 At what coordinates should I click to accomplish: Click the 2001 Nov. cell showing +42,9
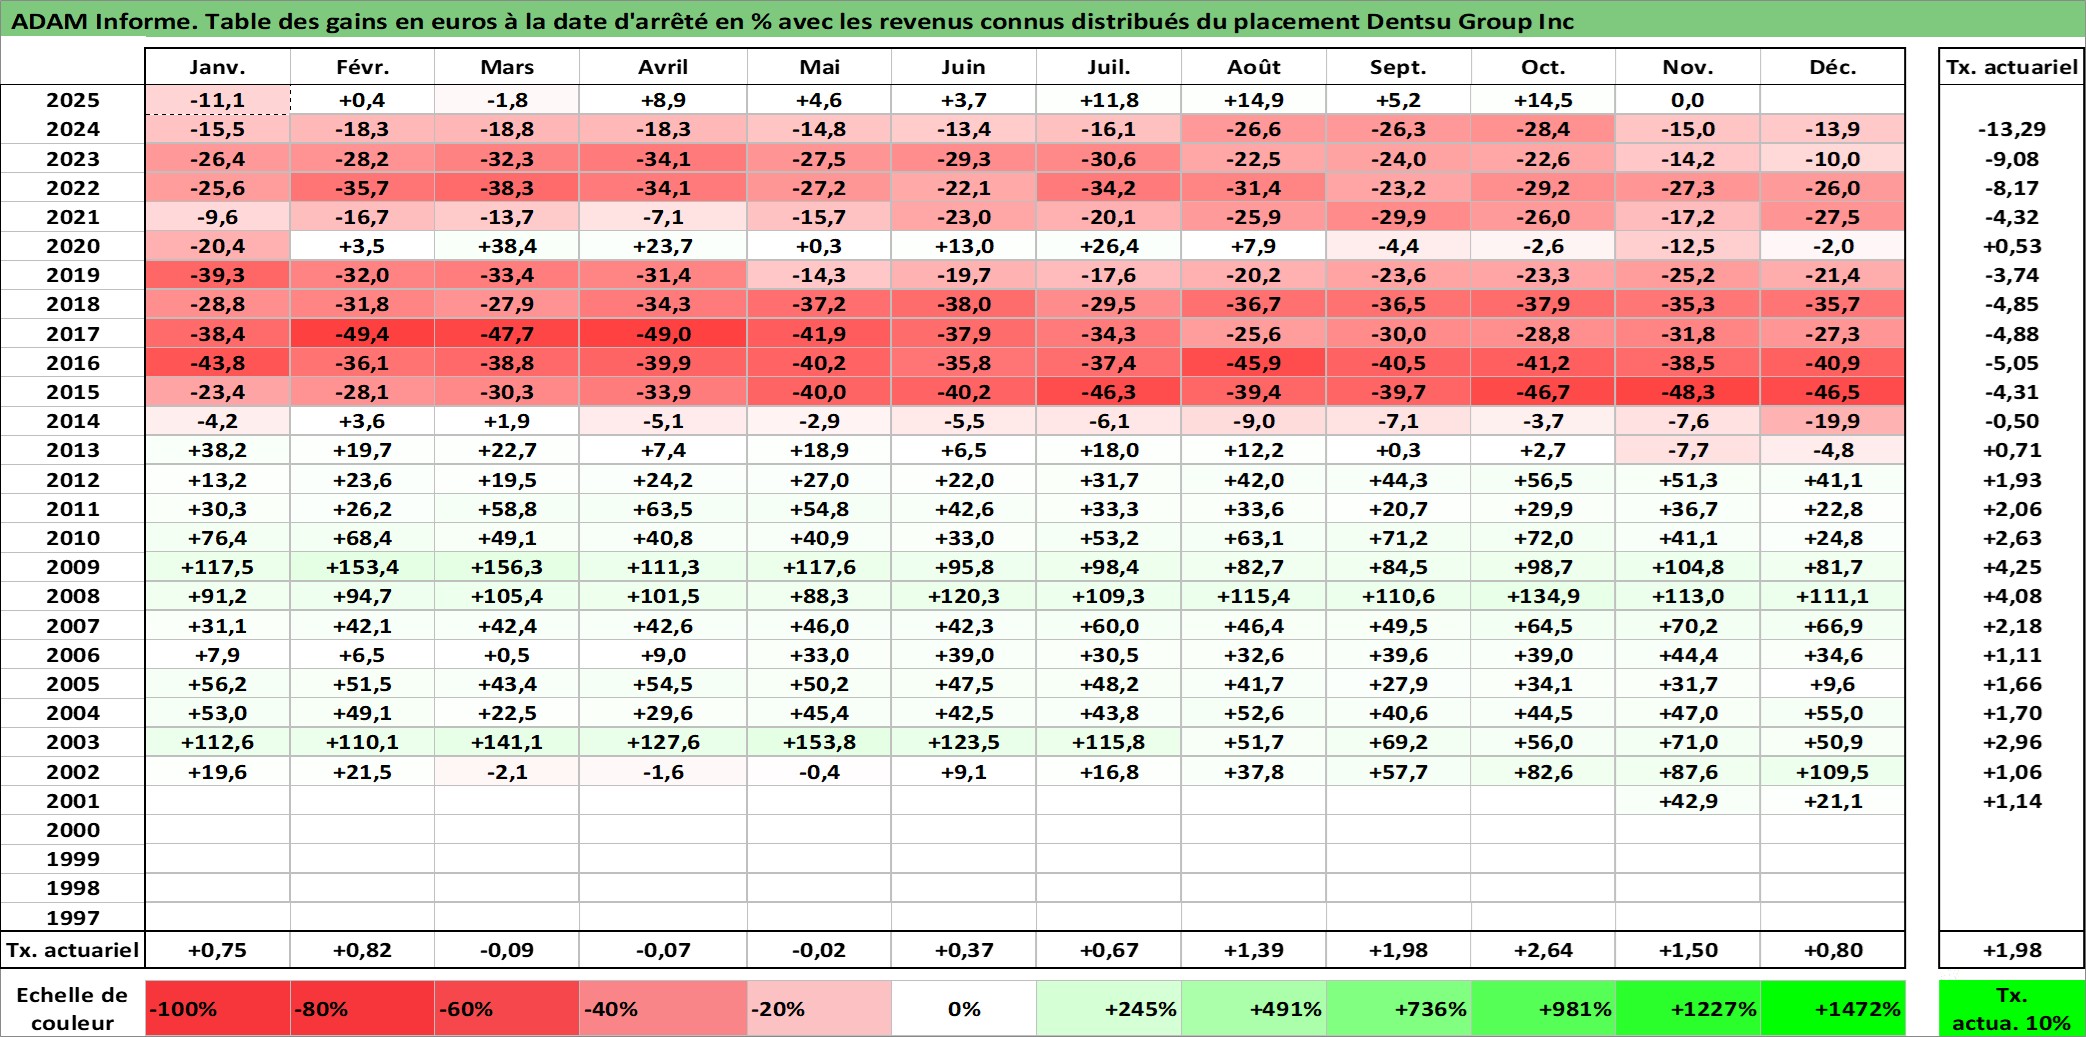coord(1688,801)
